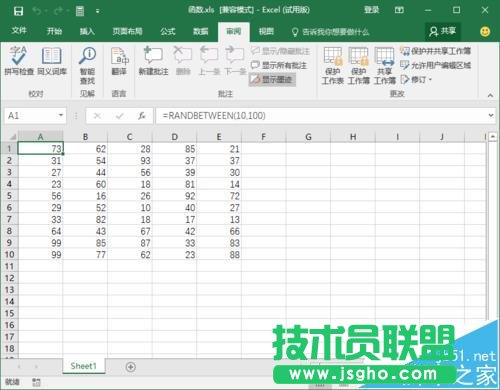Click the Save icon in quick access toolbar
Screen dimensions: 500x390
click(x=18, y=11)
